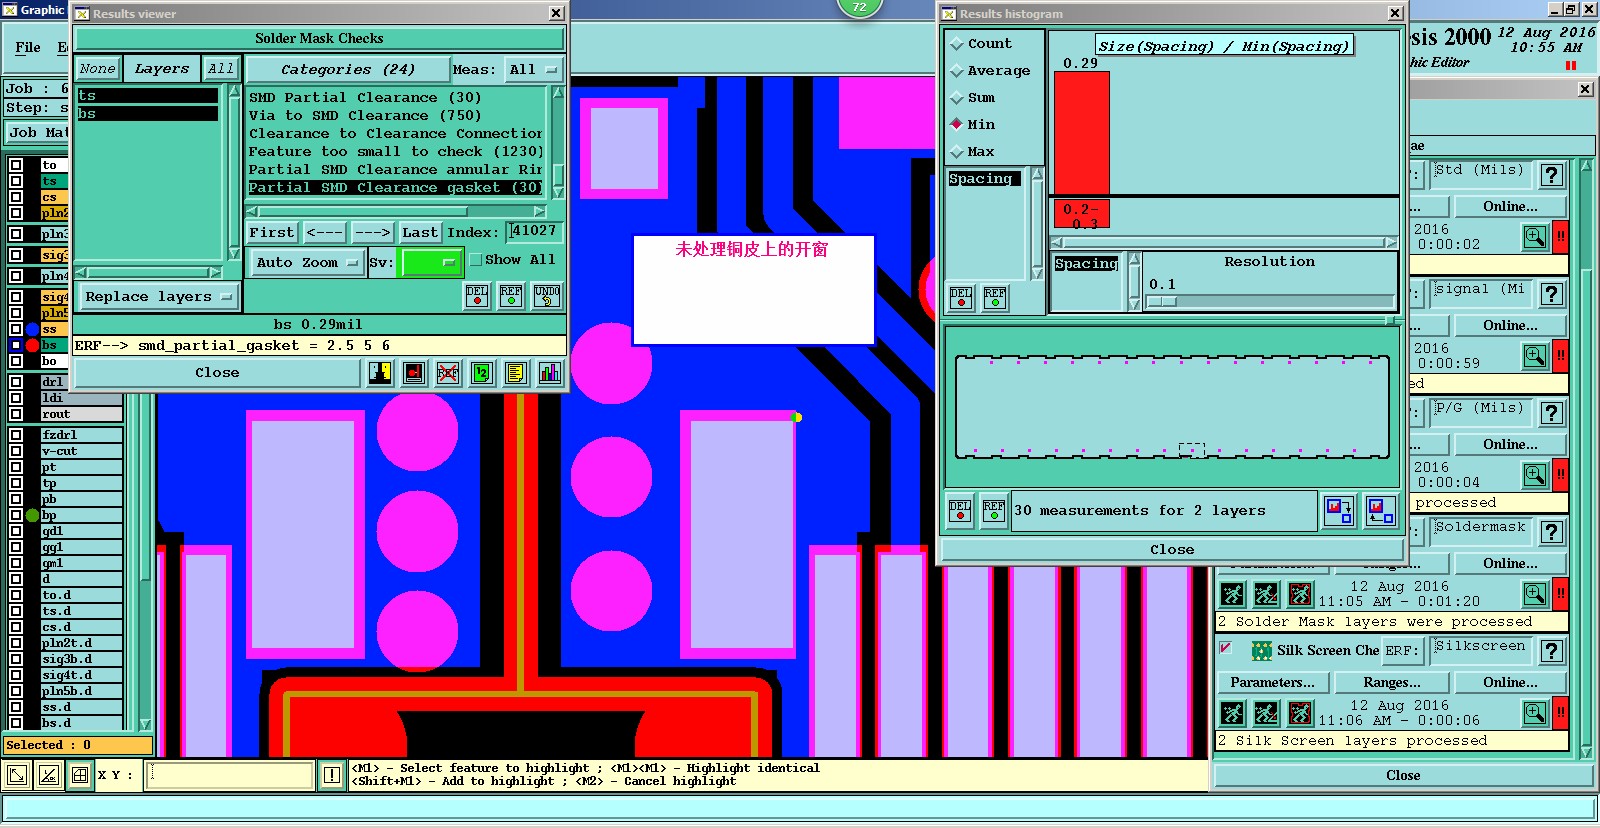Select the Max radio option

(x=957, y=152)
